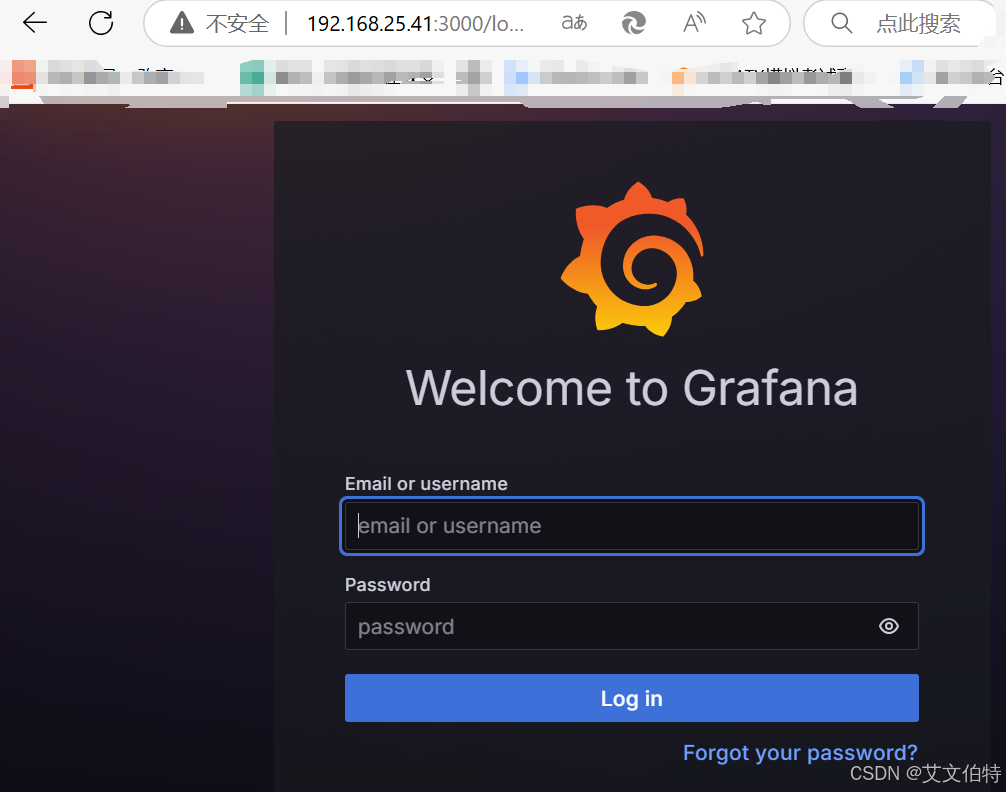The height and width of the screenshot is (792, 1006).
Task: Focus the 点此搜索 search box
Action: click(x=905, y=24)
